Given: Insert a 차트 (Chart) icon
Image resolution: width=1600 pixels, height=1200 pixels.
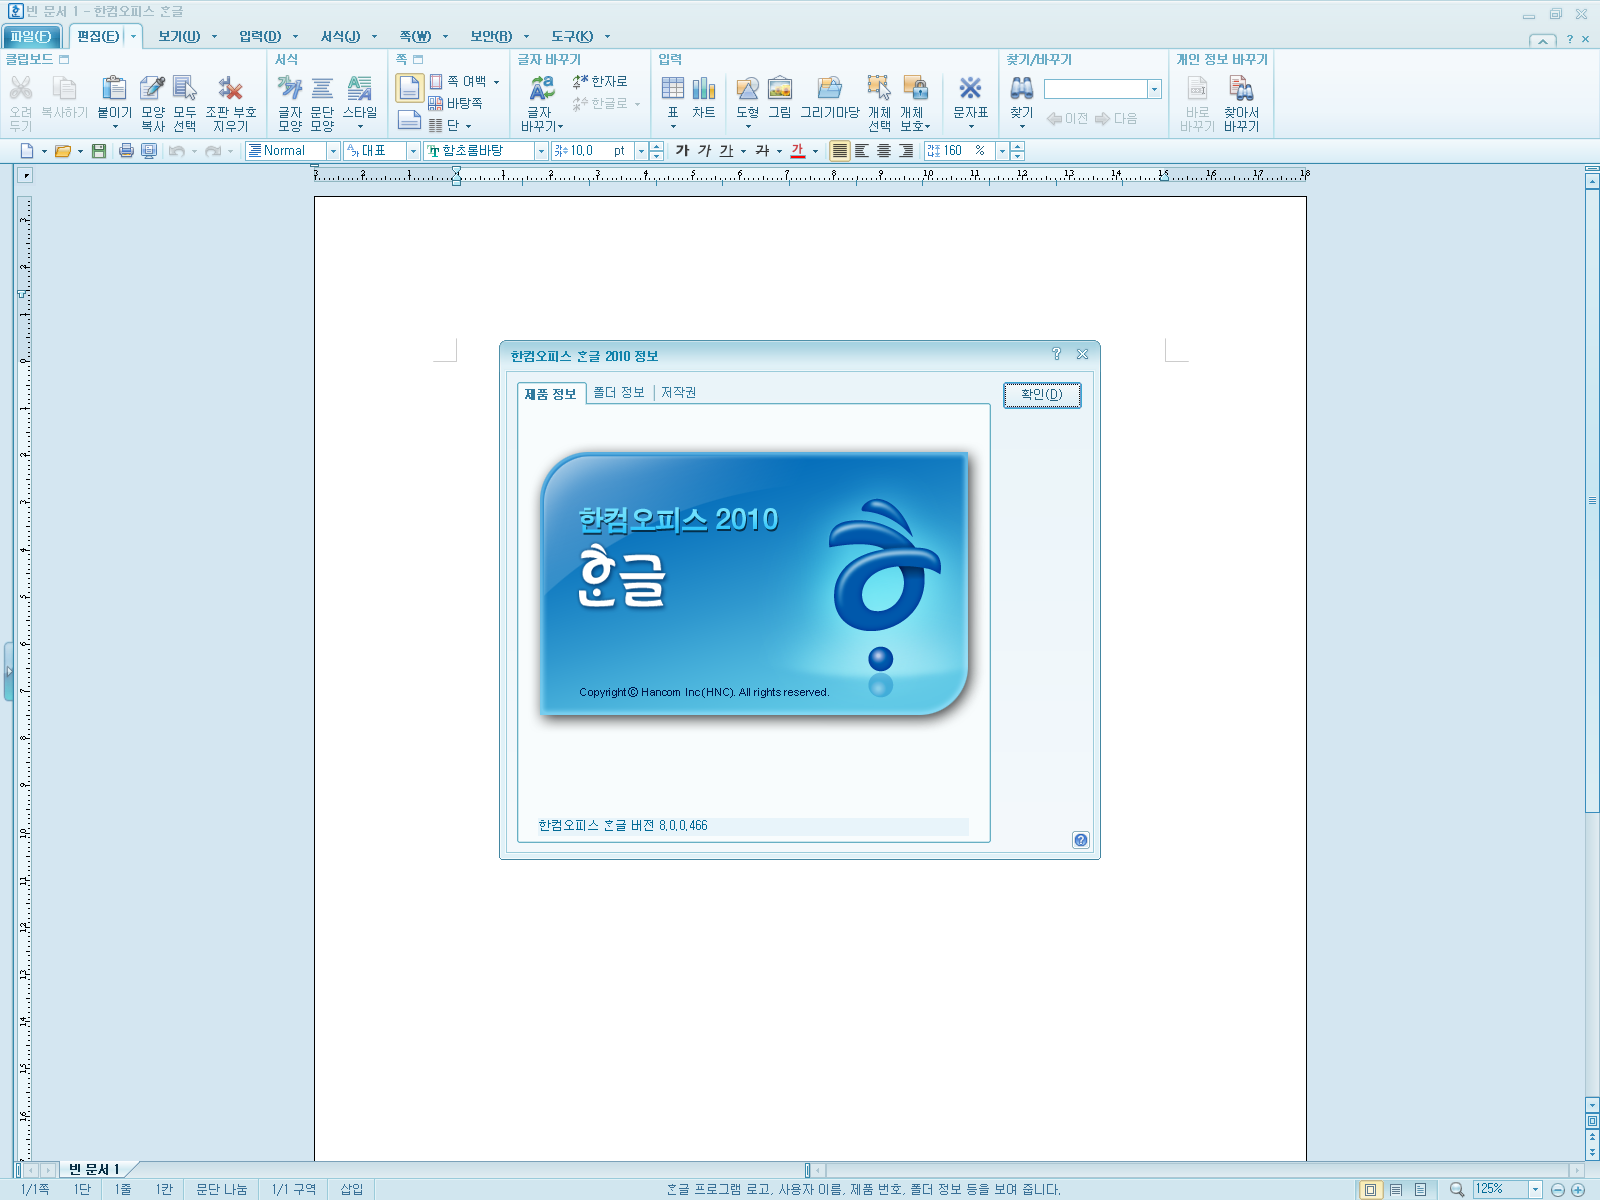Looking at the screenshot, I should pos(704,89).
